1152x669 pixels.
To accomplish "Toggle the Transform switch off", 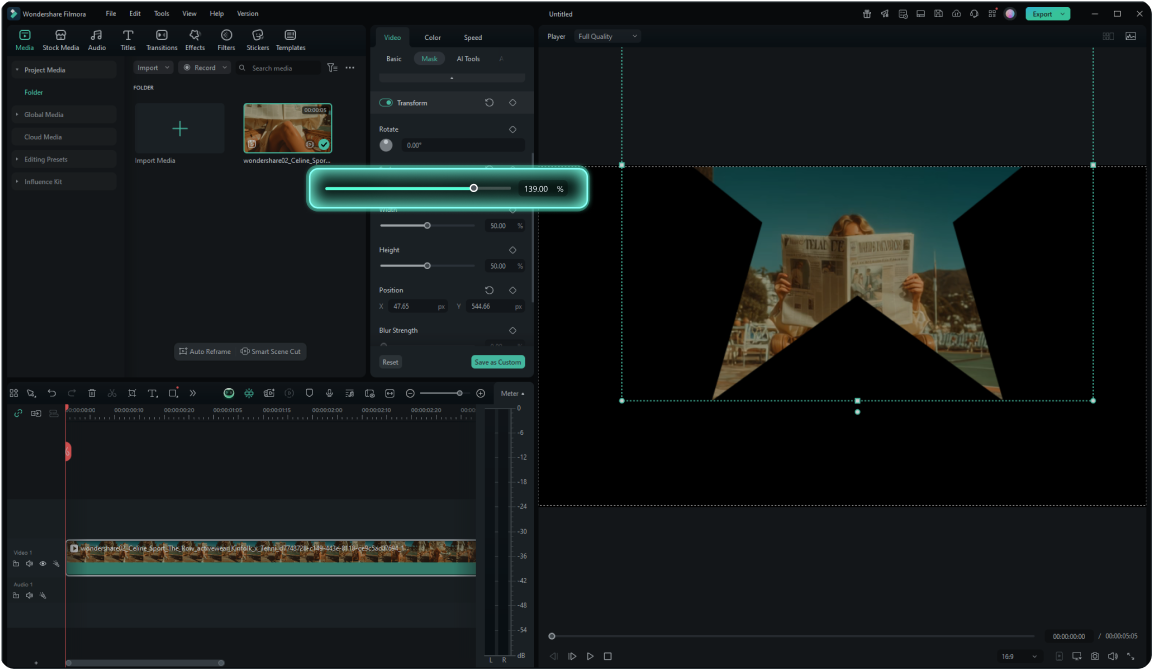I will (386, 103).
